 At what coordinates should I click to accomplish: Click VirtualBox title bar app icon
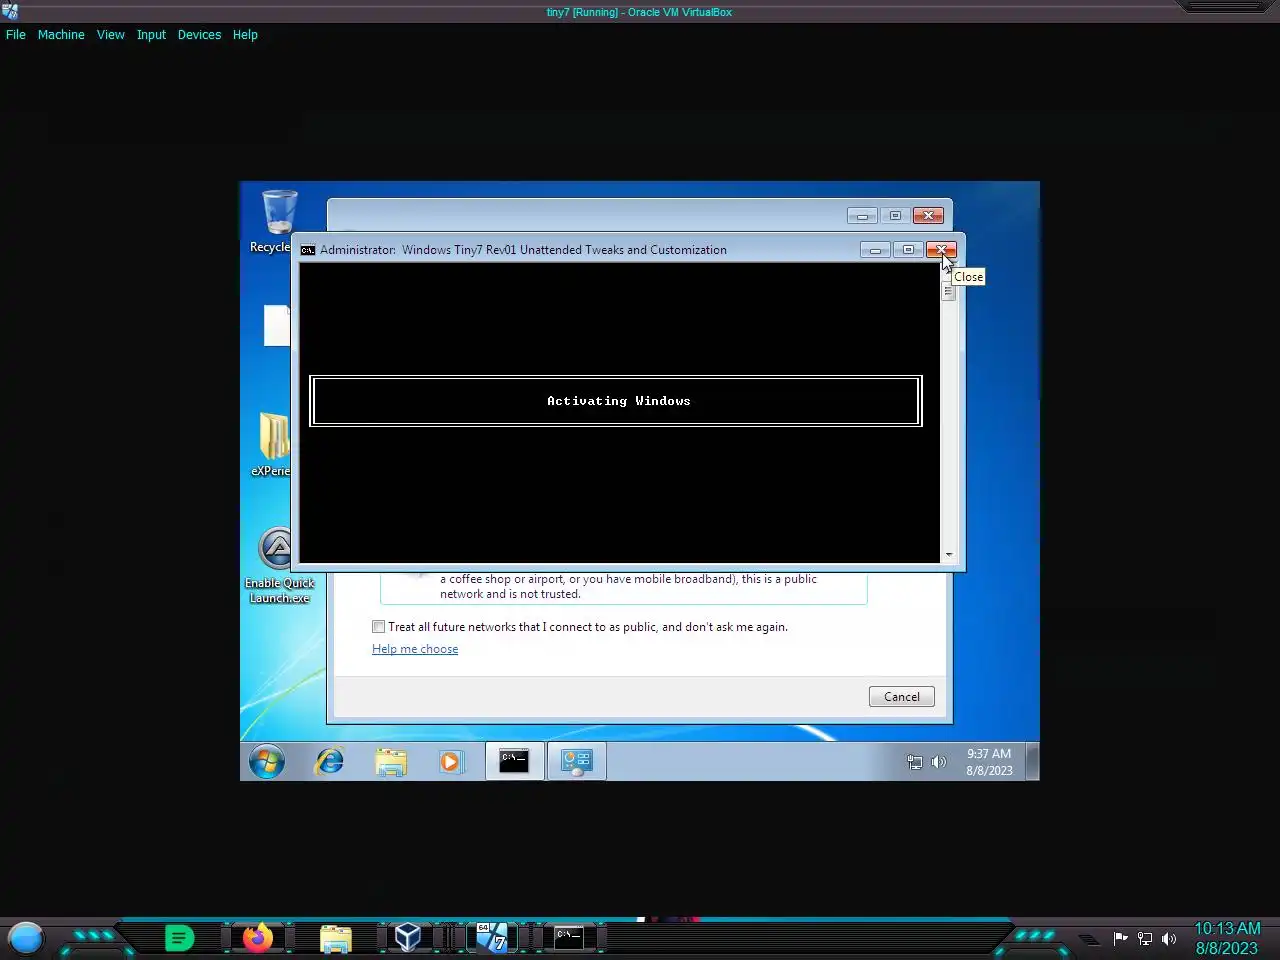(10, 12)
